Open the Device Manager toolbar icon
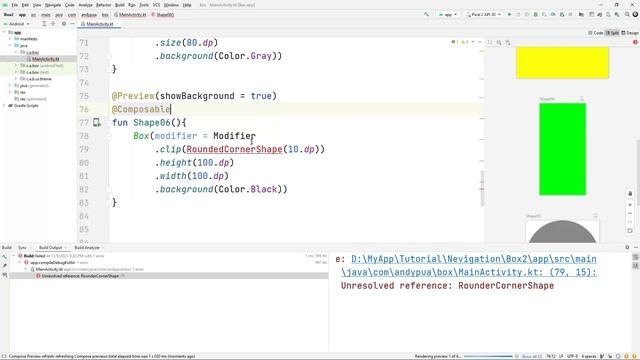 click(608, 14)
